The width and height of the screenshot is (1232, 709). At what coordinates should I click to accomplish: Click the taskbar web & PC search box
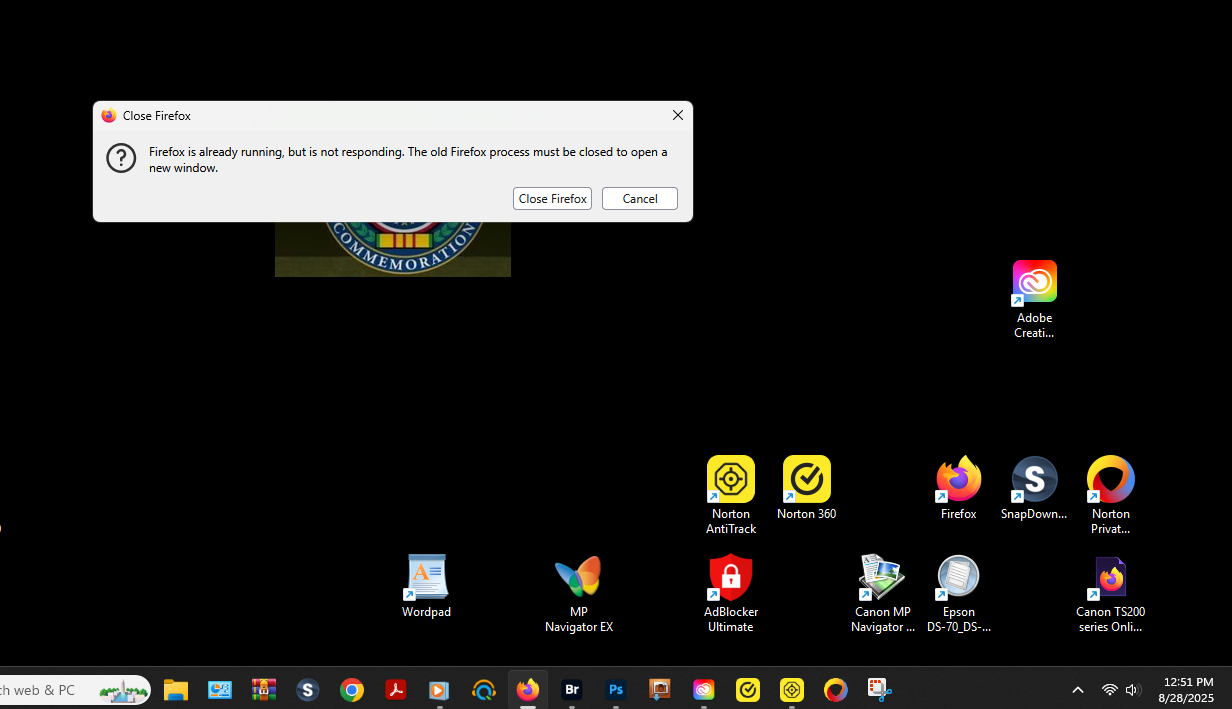pos(75,690)
